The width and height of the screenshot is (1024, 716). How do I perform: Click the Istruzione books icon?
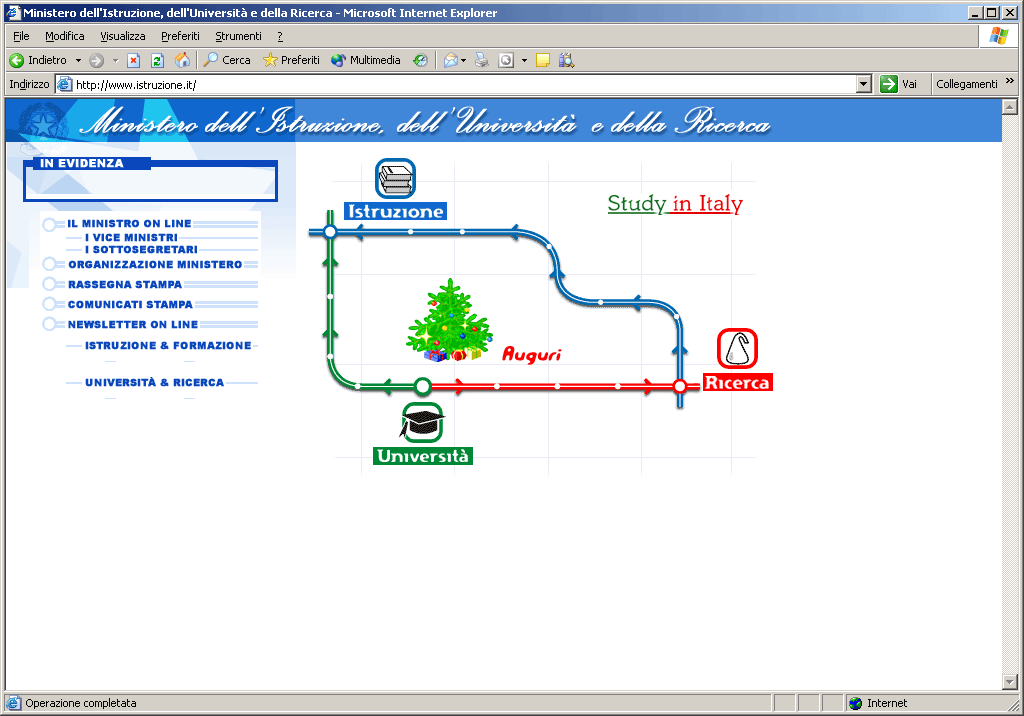[x=395, y=178]
